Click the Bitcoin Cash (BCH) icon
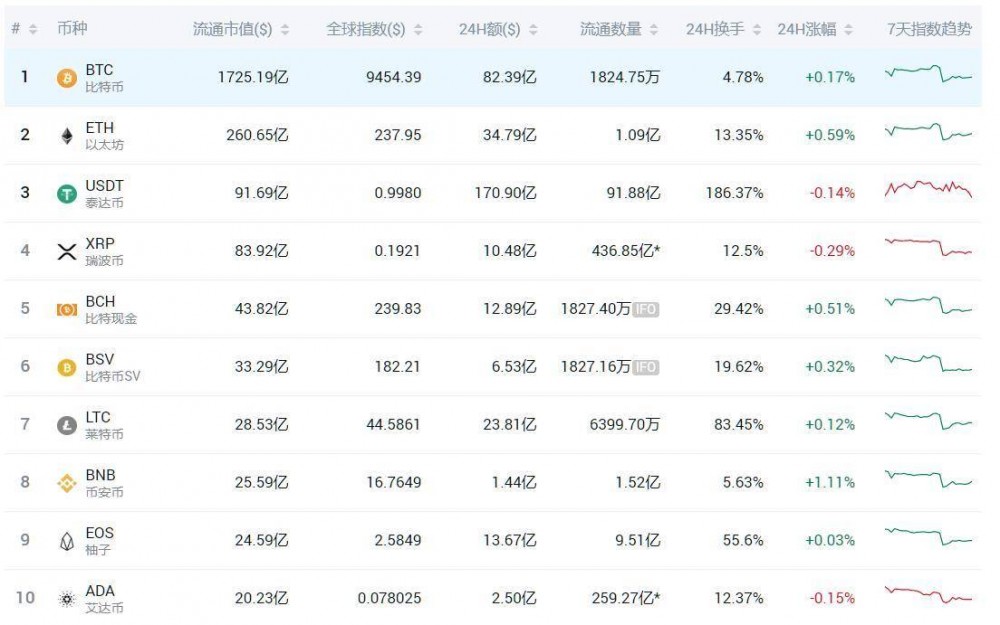 click(x=67, y=310)
